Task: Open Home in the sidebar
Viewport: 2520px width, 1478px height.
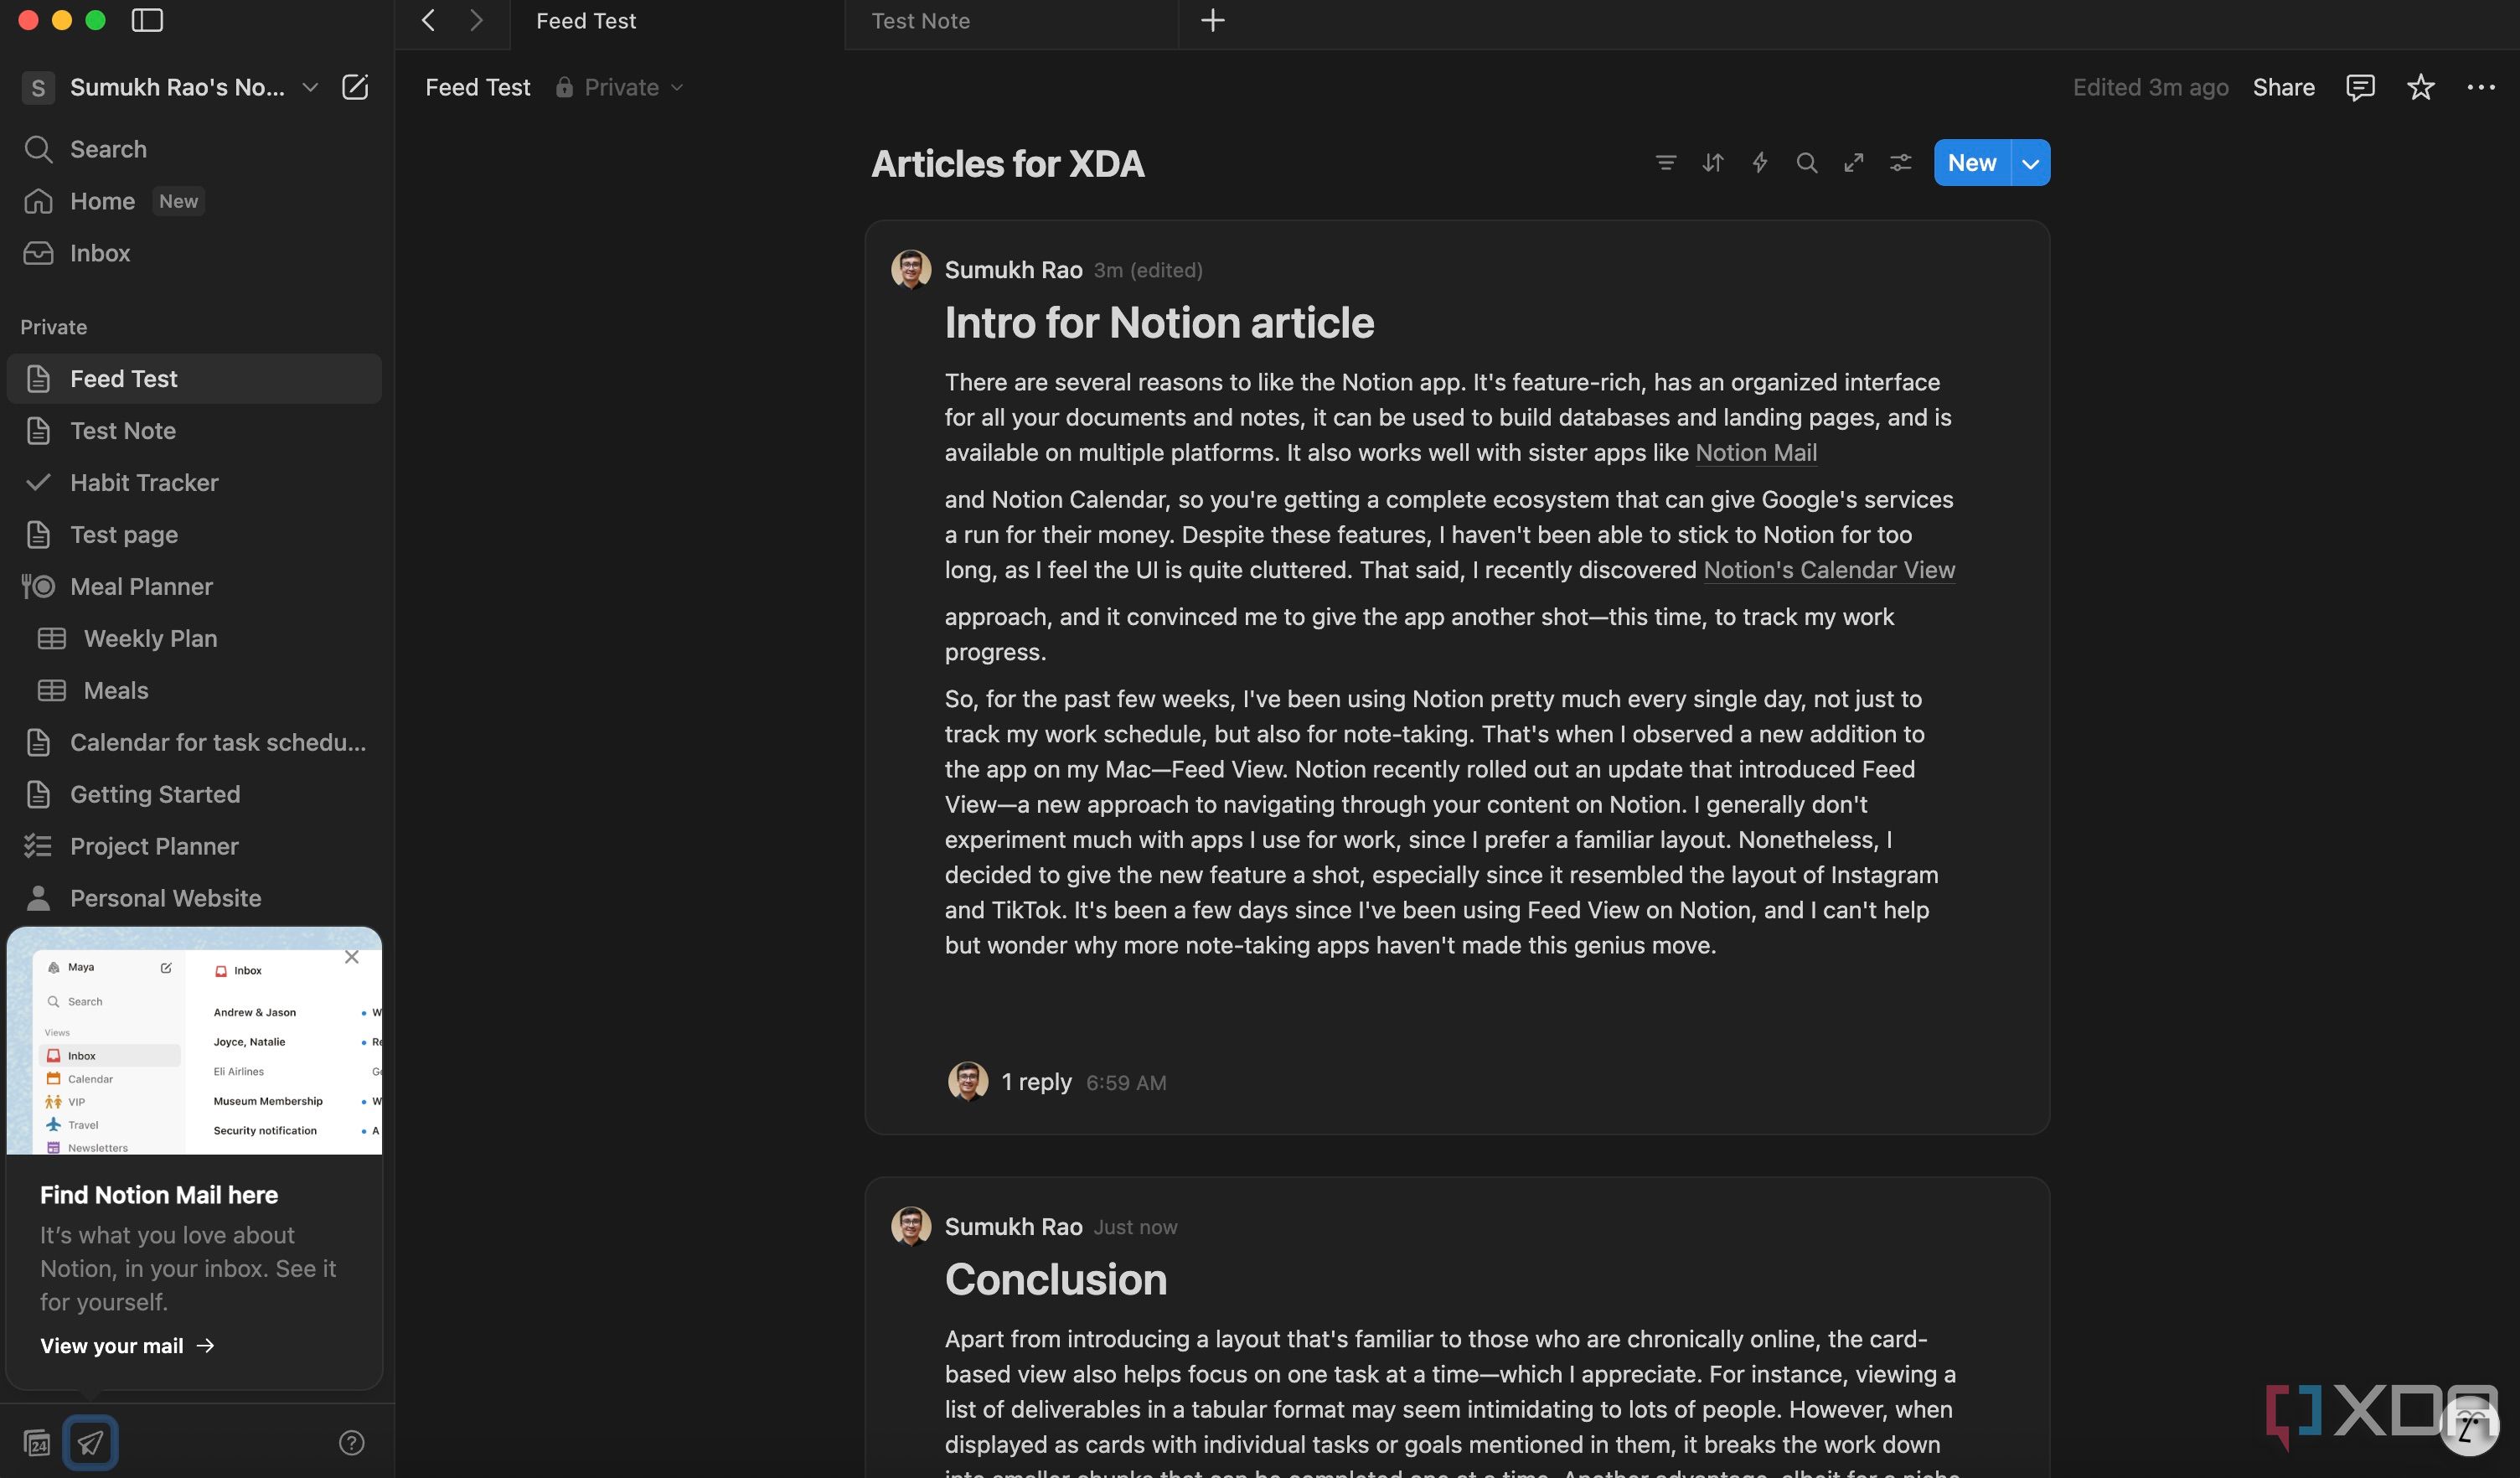Action: tap(194, 201)
